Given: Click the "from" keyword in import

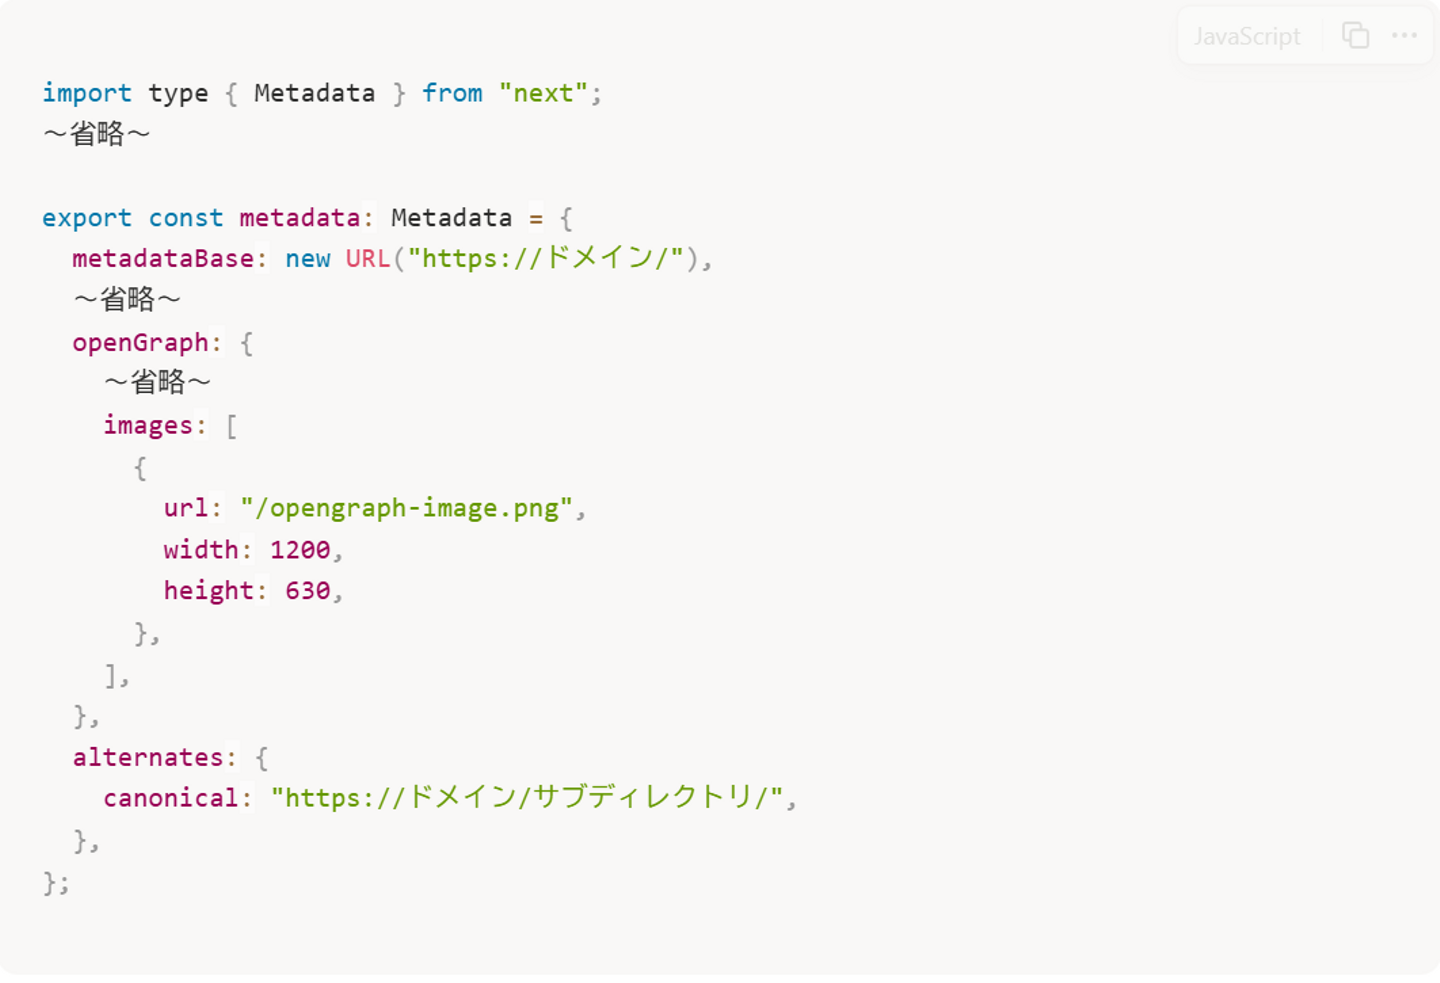Looking at the screenshot, I should [452, 93].
